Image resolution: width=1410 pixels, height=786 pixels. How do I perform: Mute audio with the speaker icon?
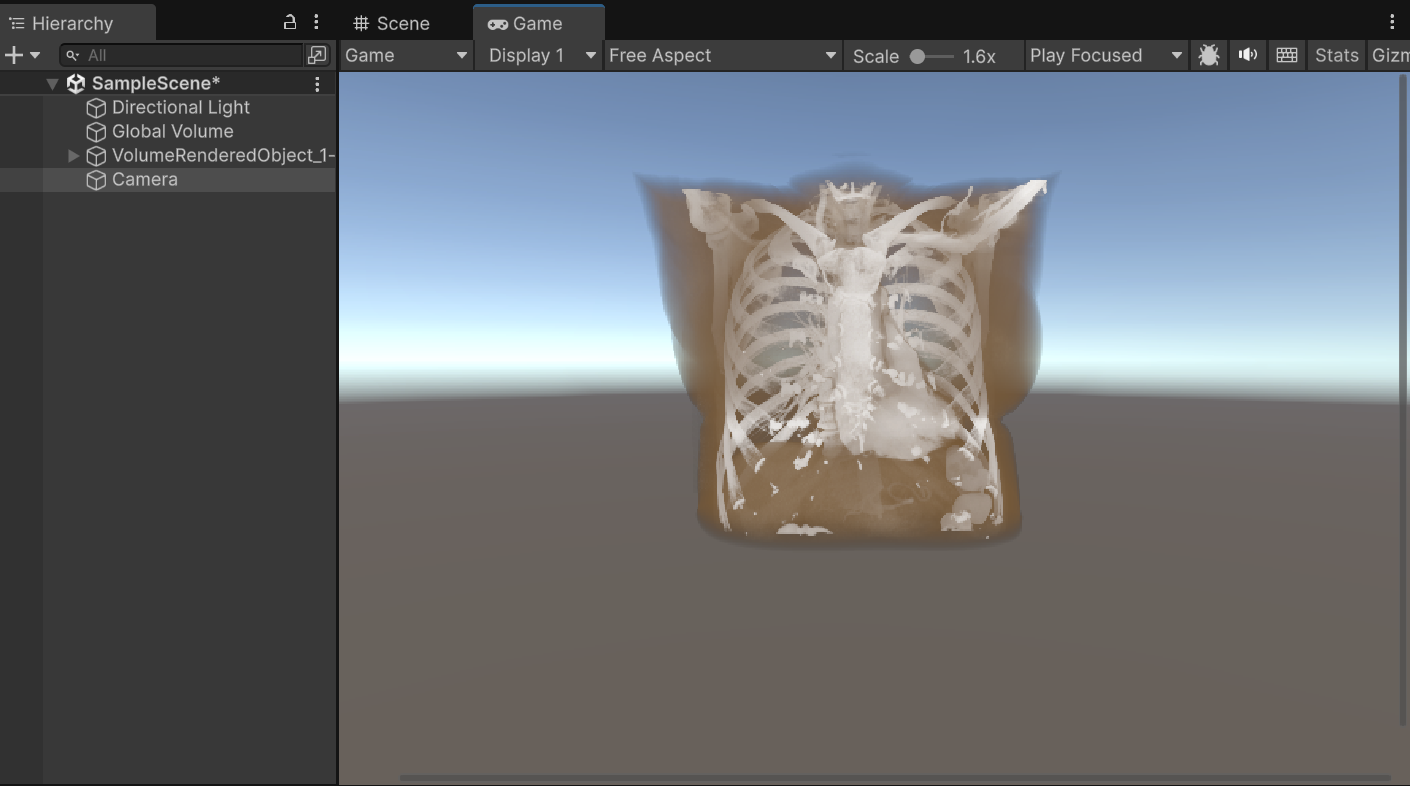coord(1247,56)
